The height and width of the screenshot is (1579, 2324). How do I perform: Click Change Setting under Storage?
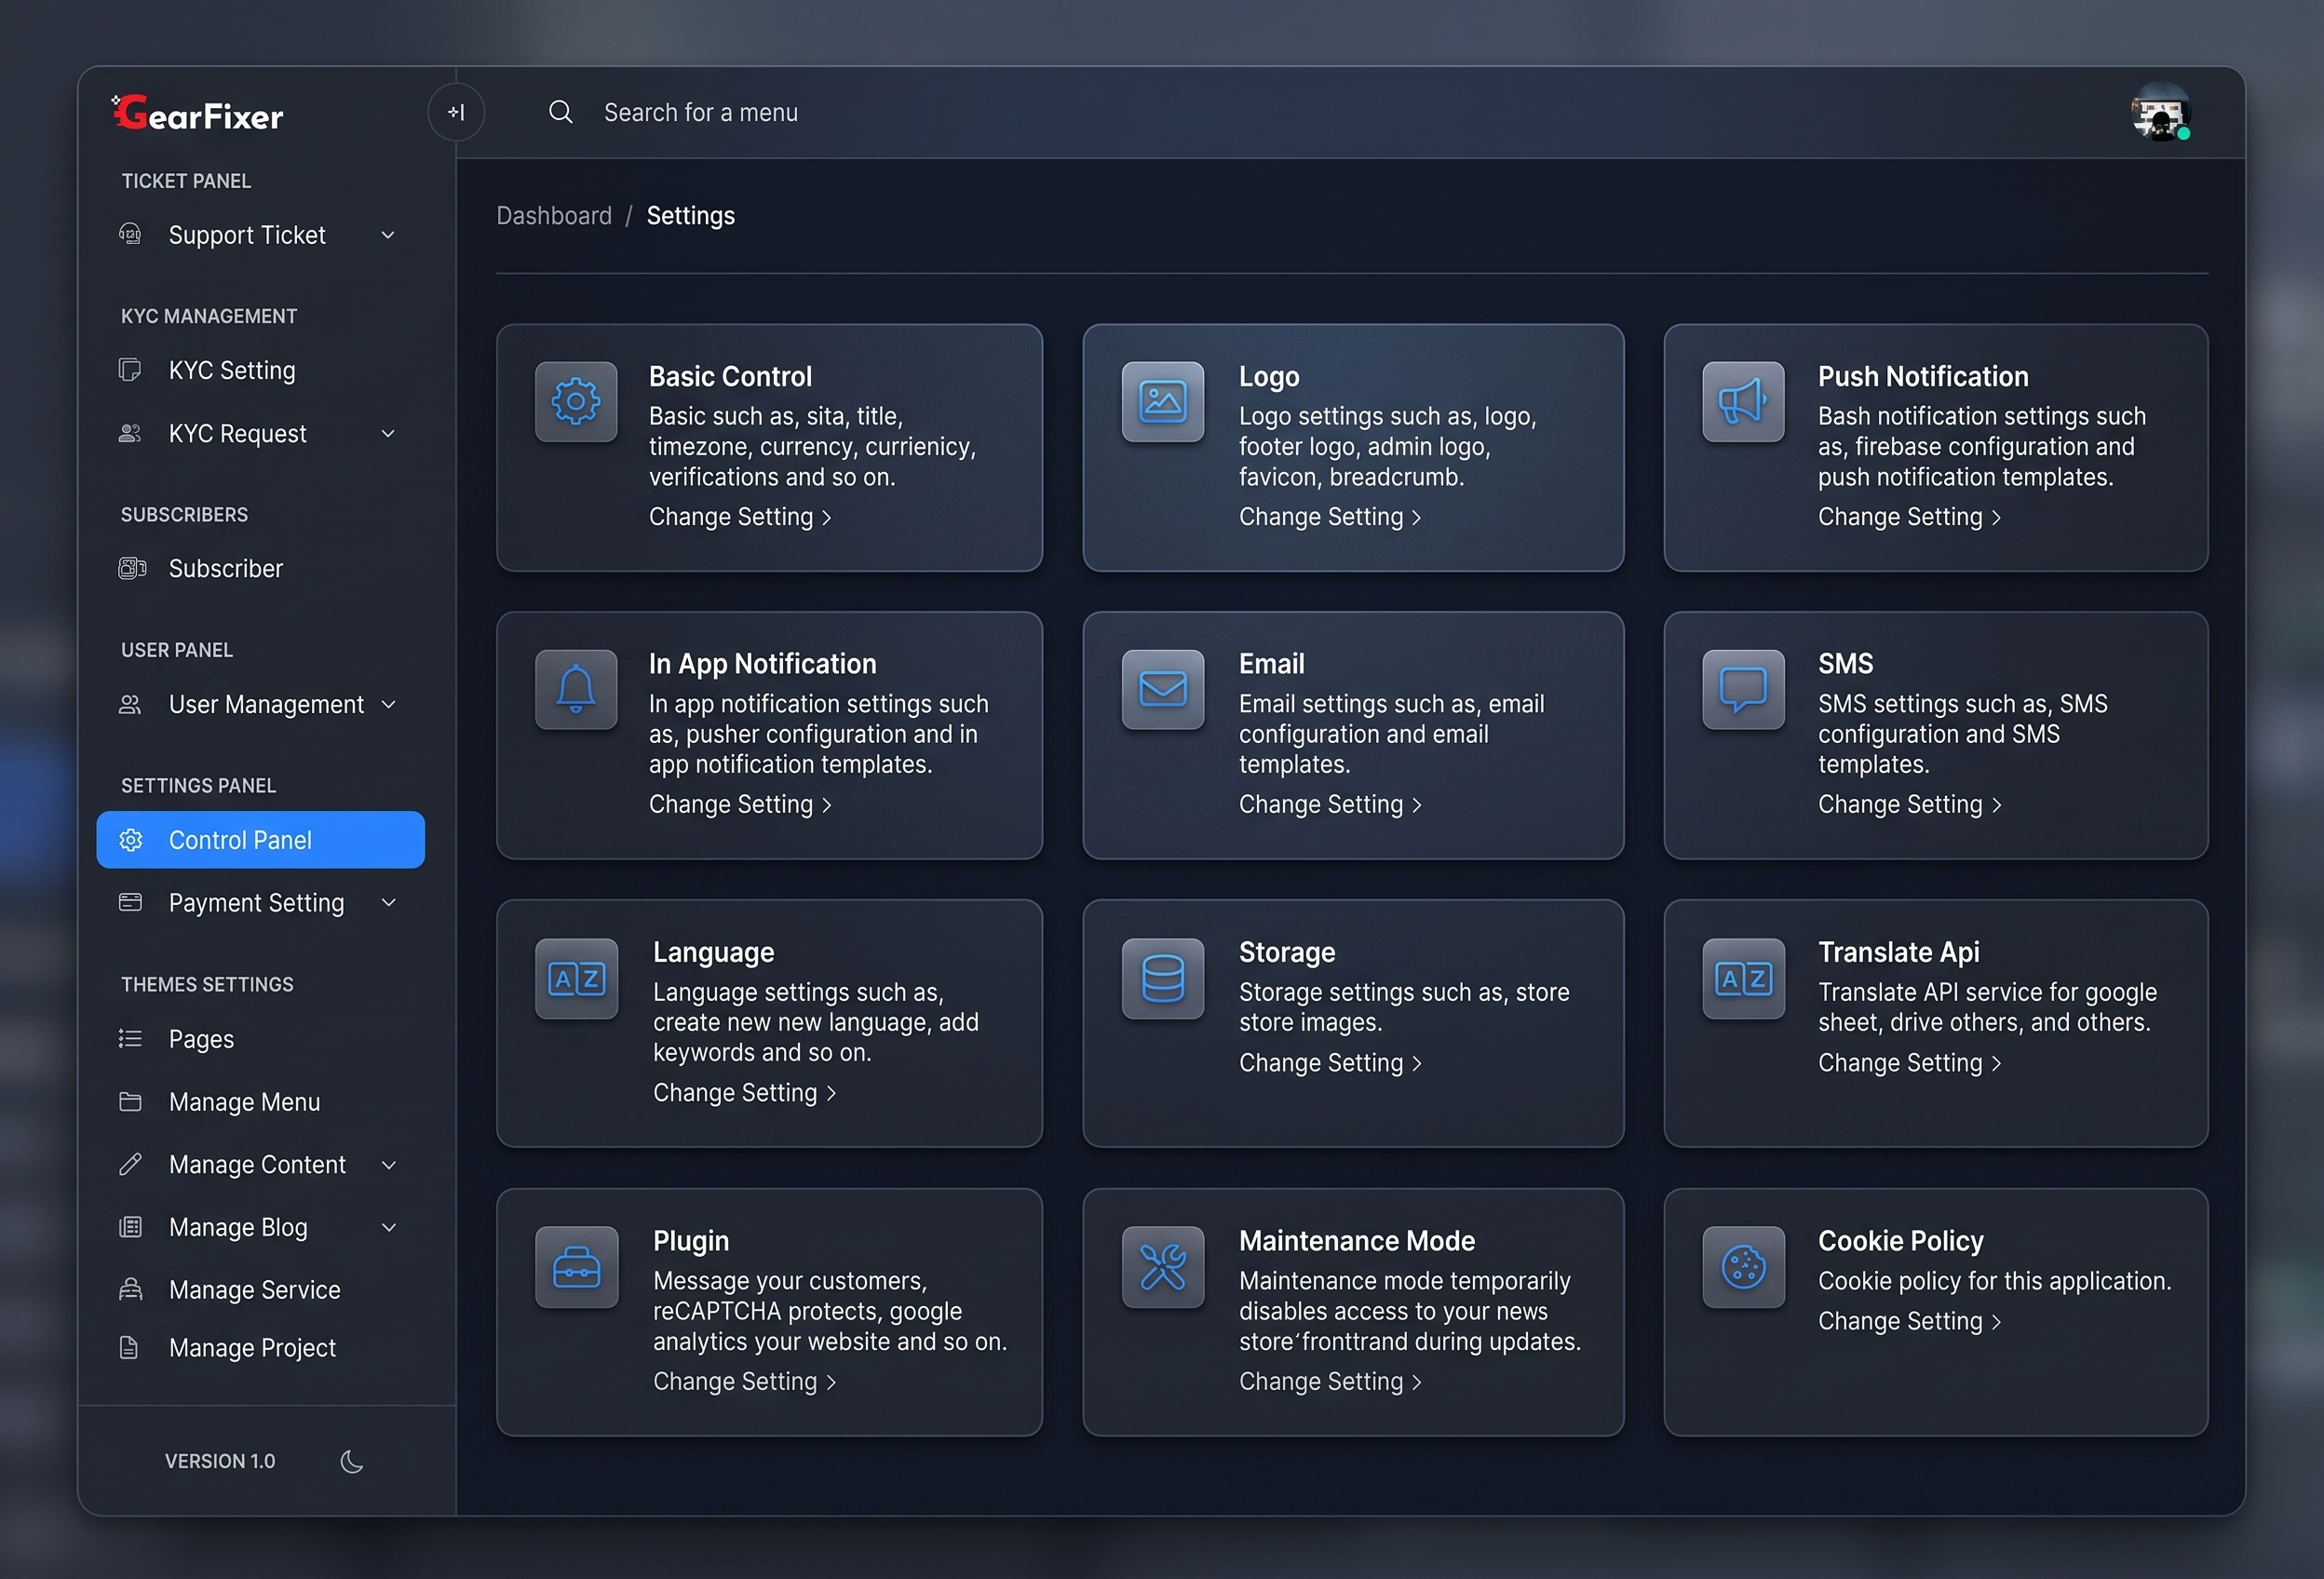(x=1330, y=1062)
